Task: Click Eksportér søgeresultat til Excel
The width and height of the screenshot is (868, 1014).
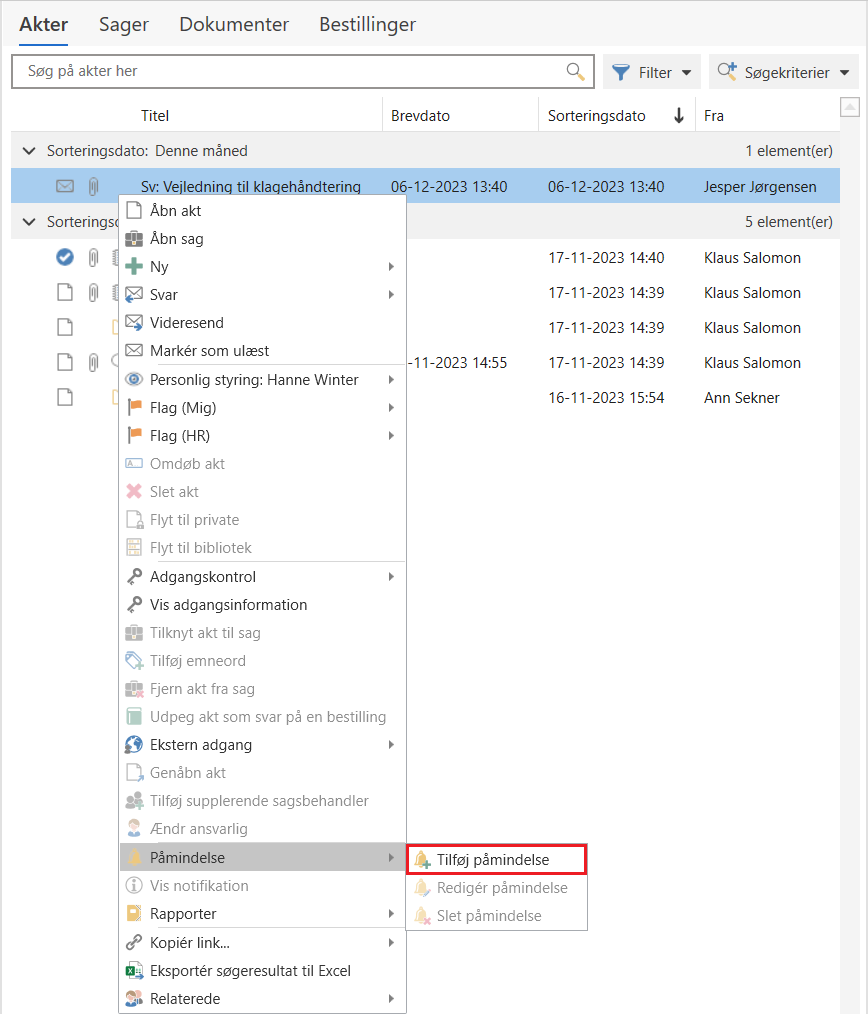Action: coord(250,970)
